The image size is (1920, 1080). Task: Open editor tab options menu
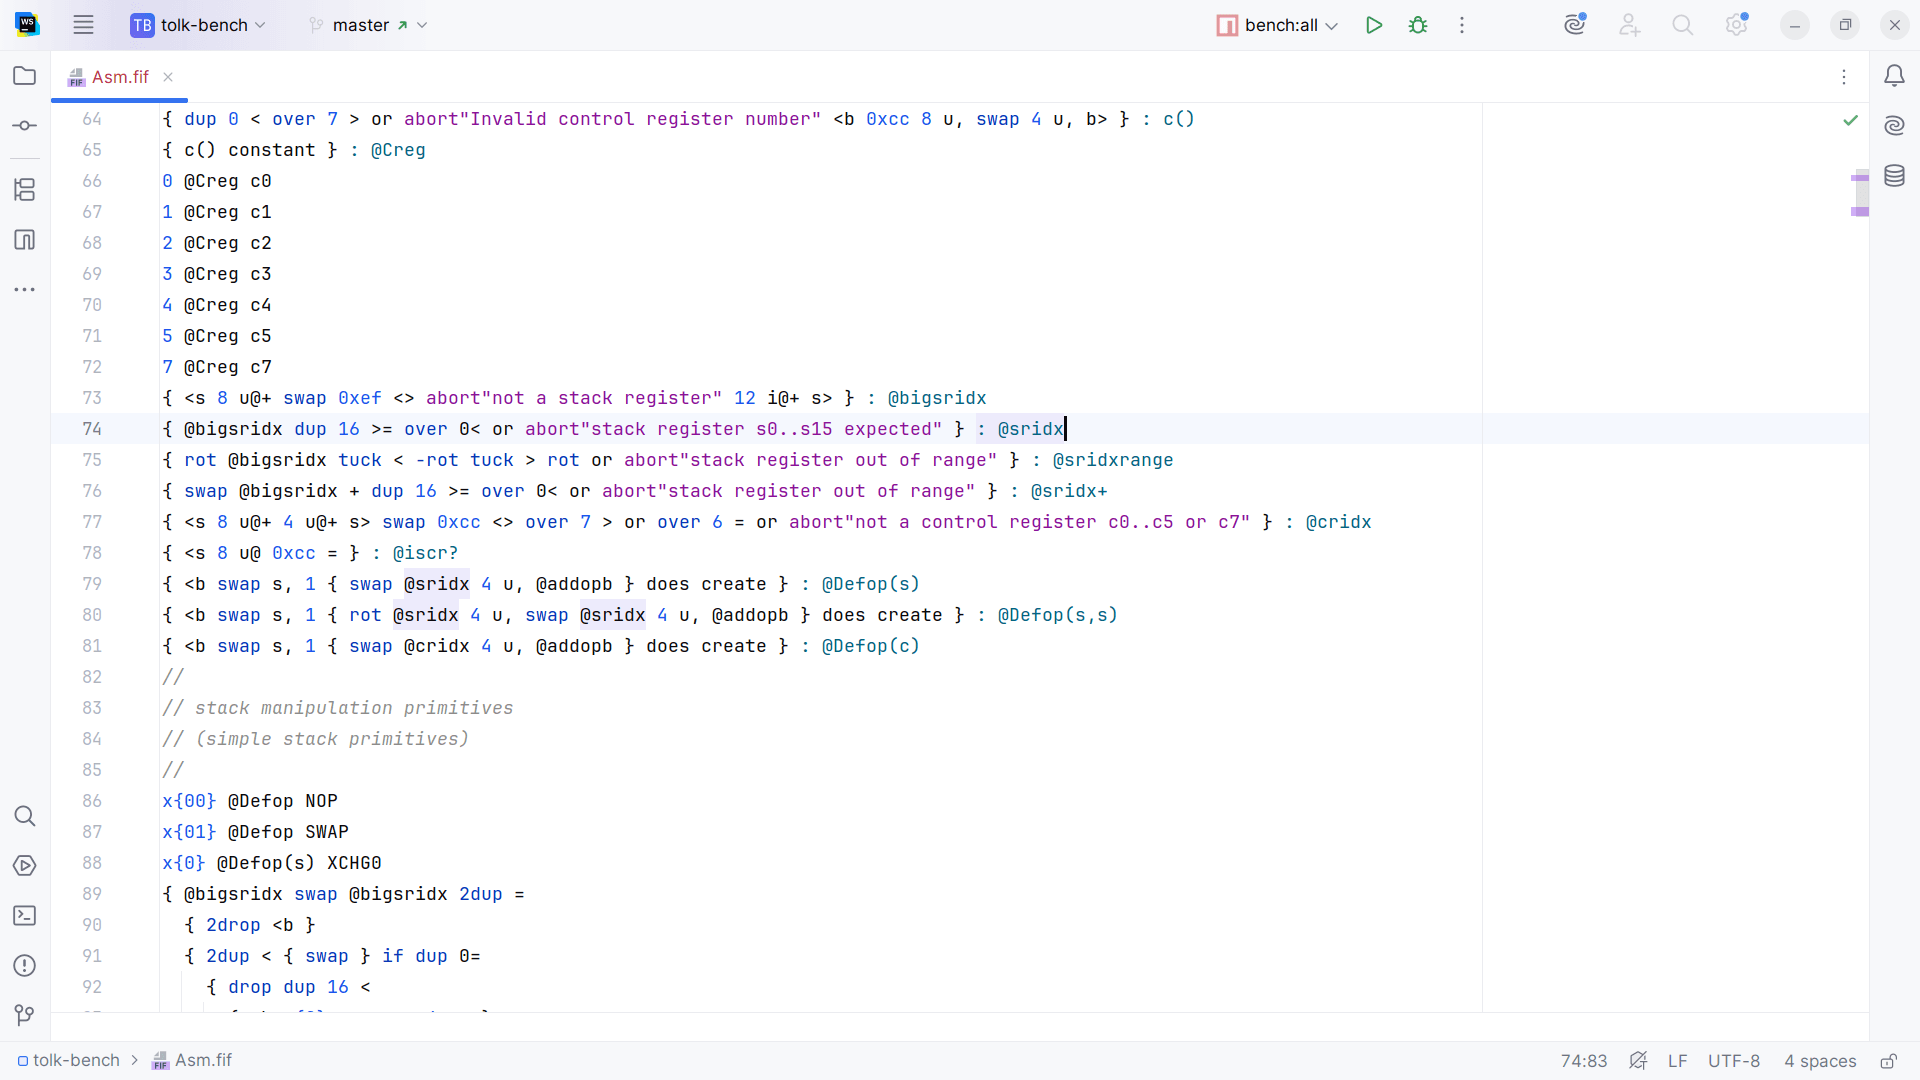click(1844, 77)
